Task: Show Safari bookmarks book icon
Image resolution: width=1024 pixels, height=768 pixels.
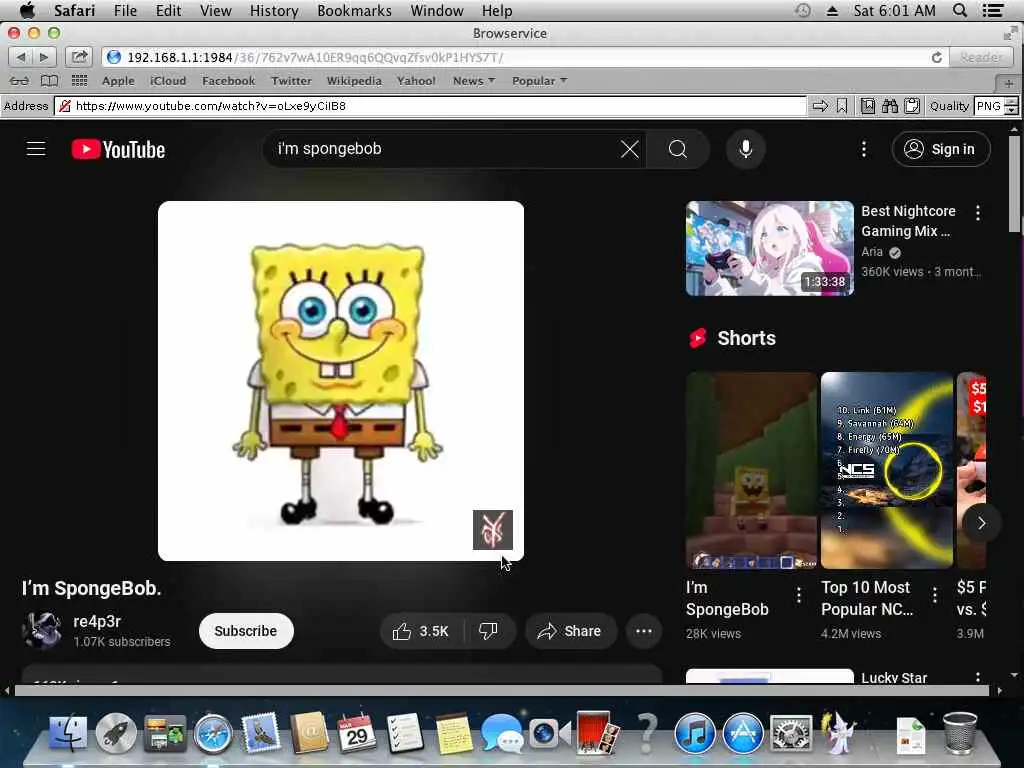Action: pos(49,81)
